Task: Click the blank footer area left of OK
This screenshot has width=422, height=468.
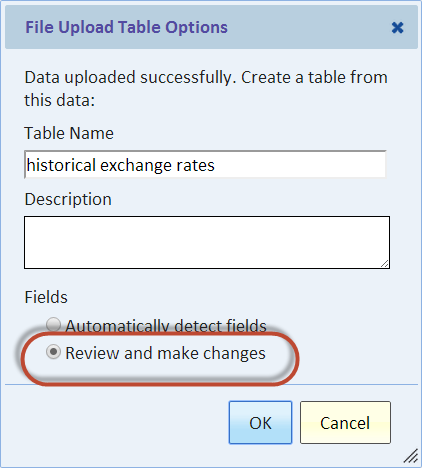Action: [117, 422]
